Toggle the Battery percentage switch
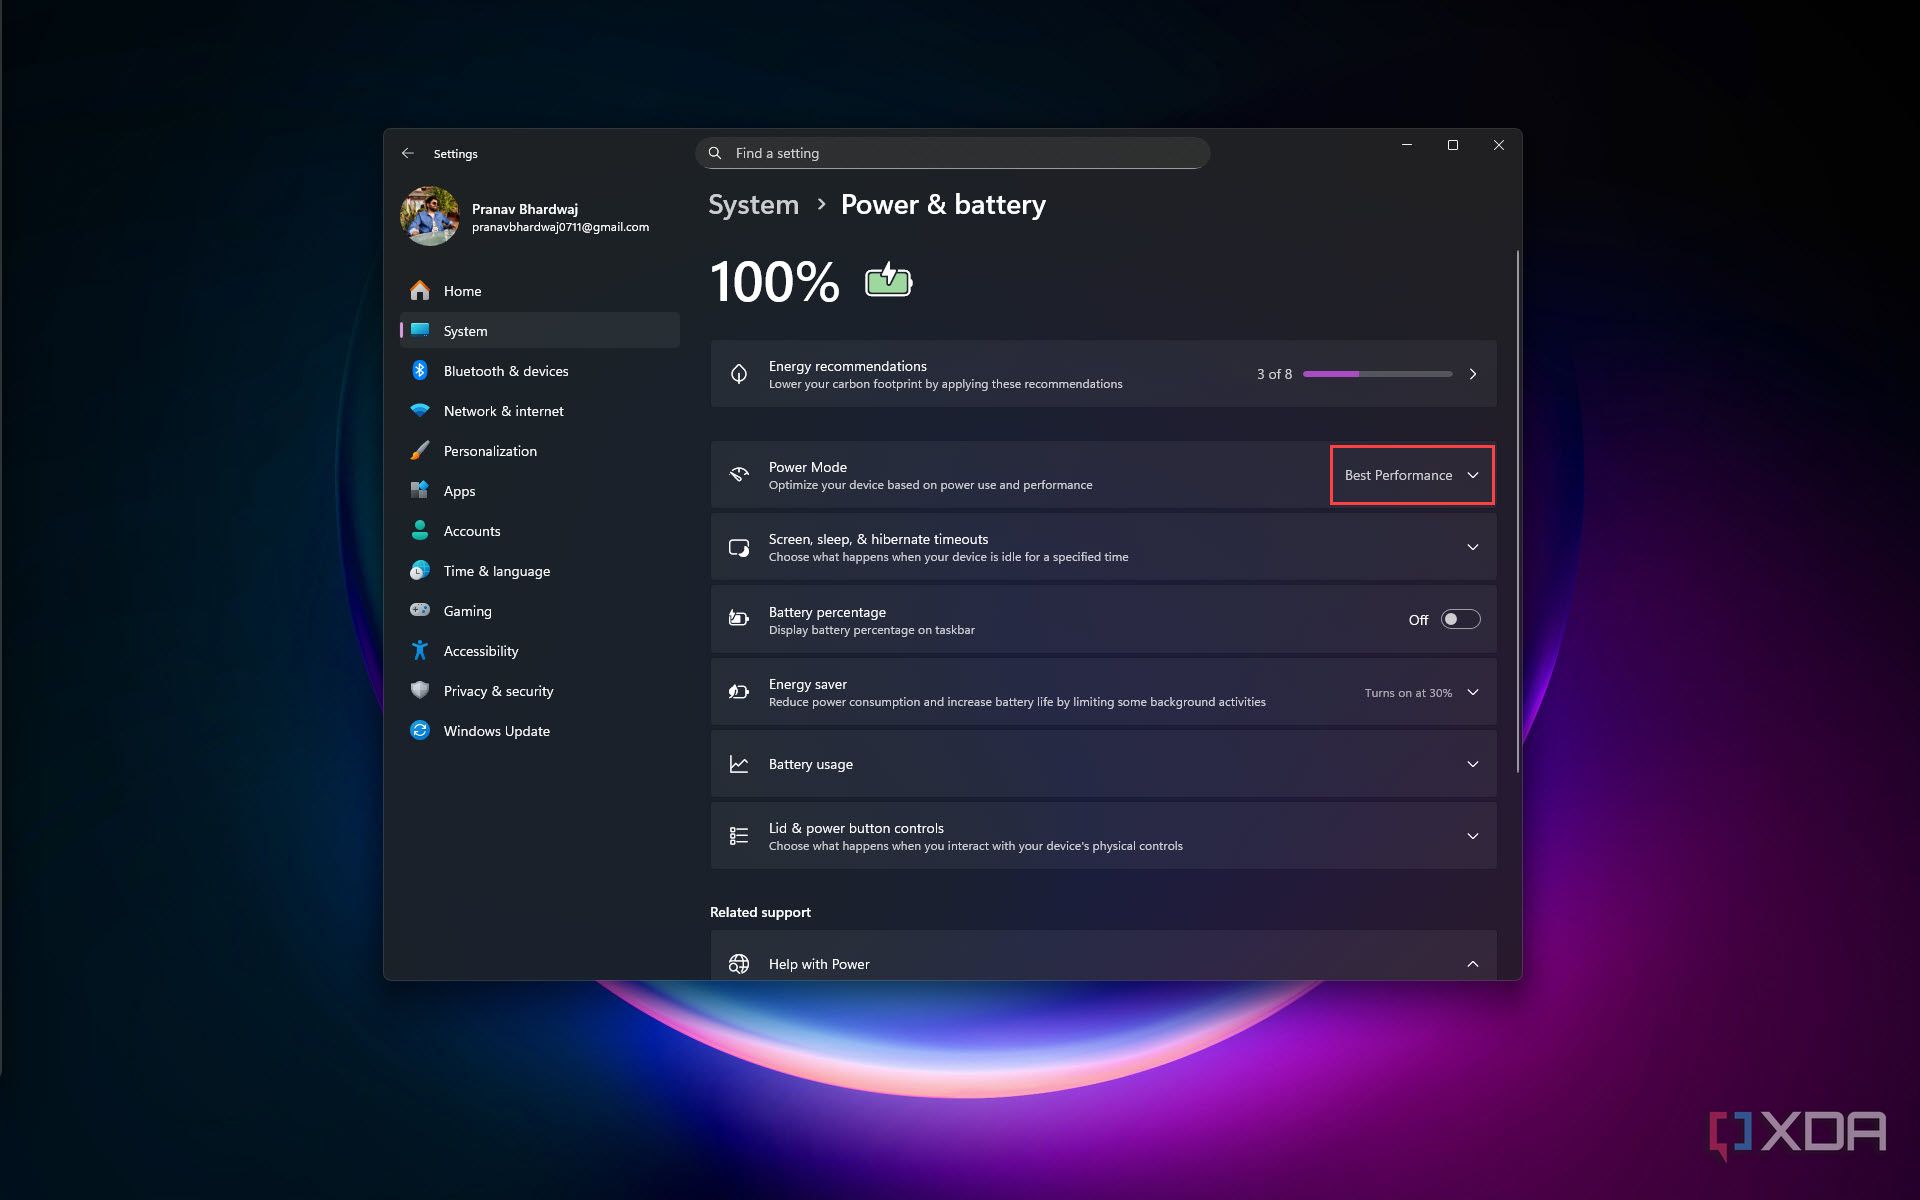The image size is (1920, 1200). coord(1460,619)
